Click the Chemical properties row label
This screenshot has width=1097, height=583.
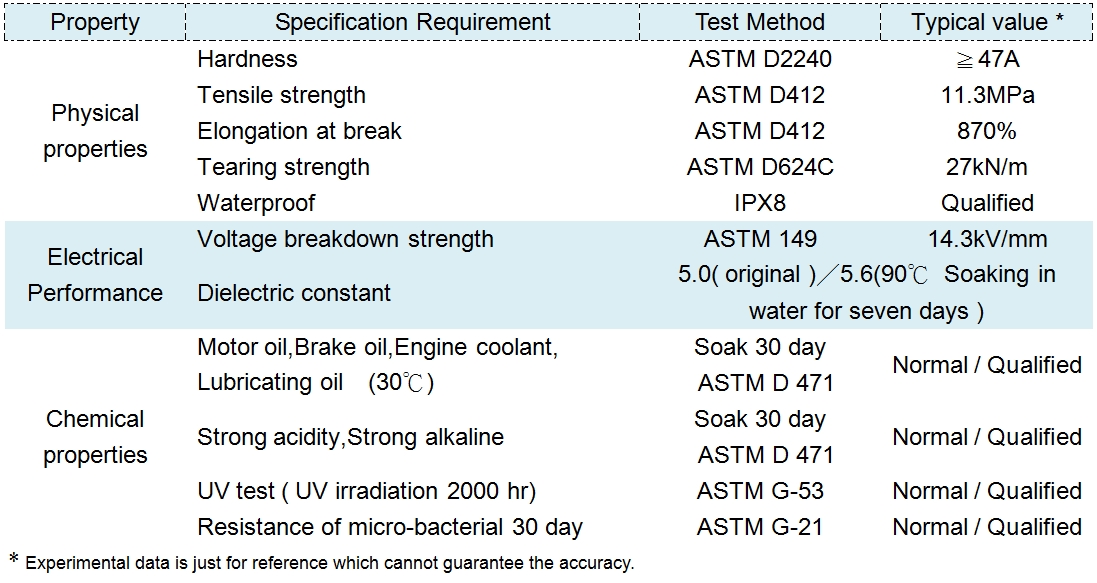(x=95, y=437)
